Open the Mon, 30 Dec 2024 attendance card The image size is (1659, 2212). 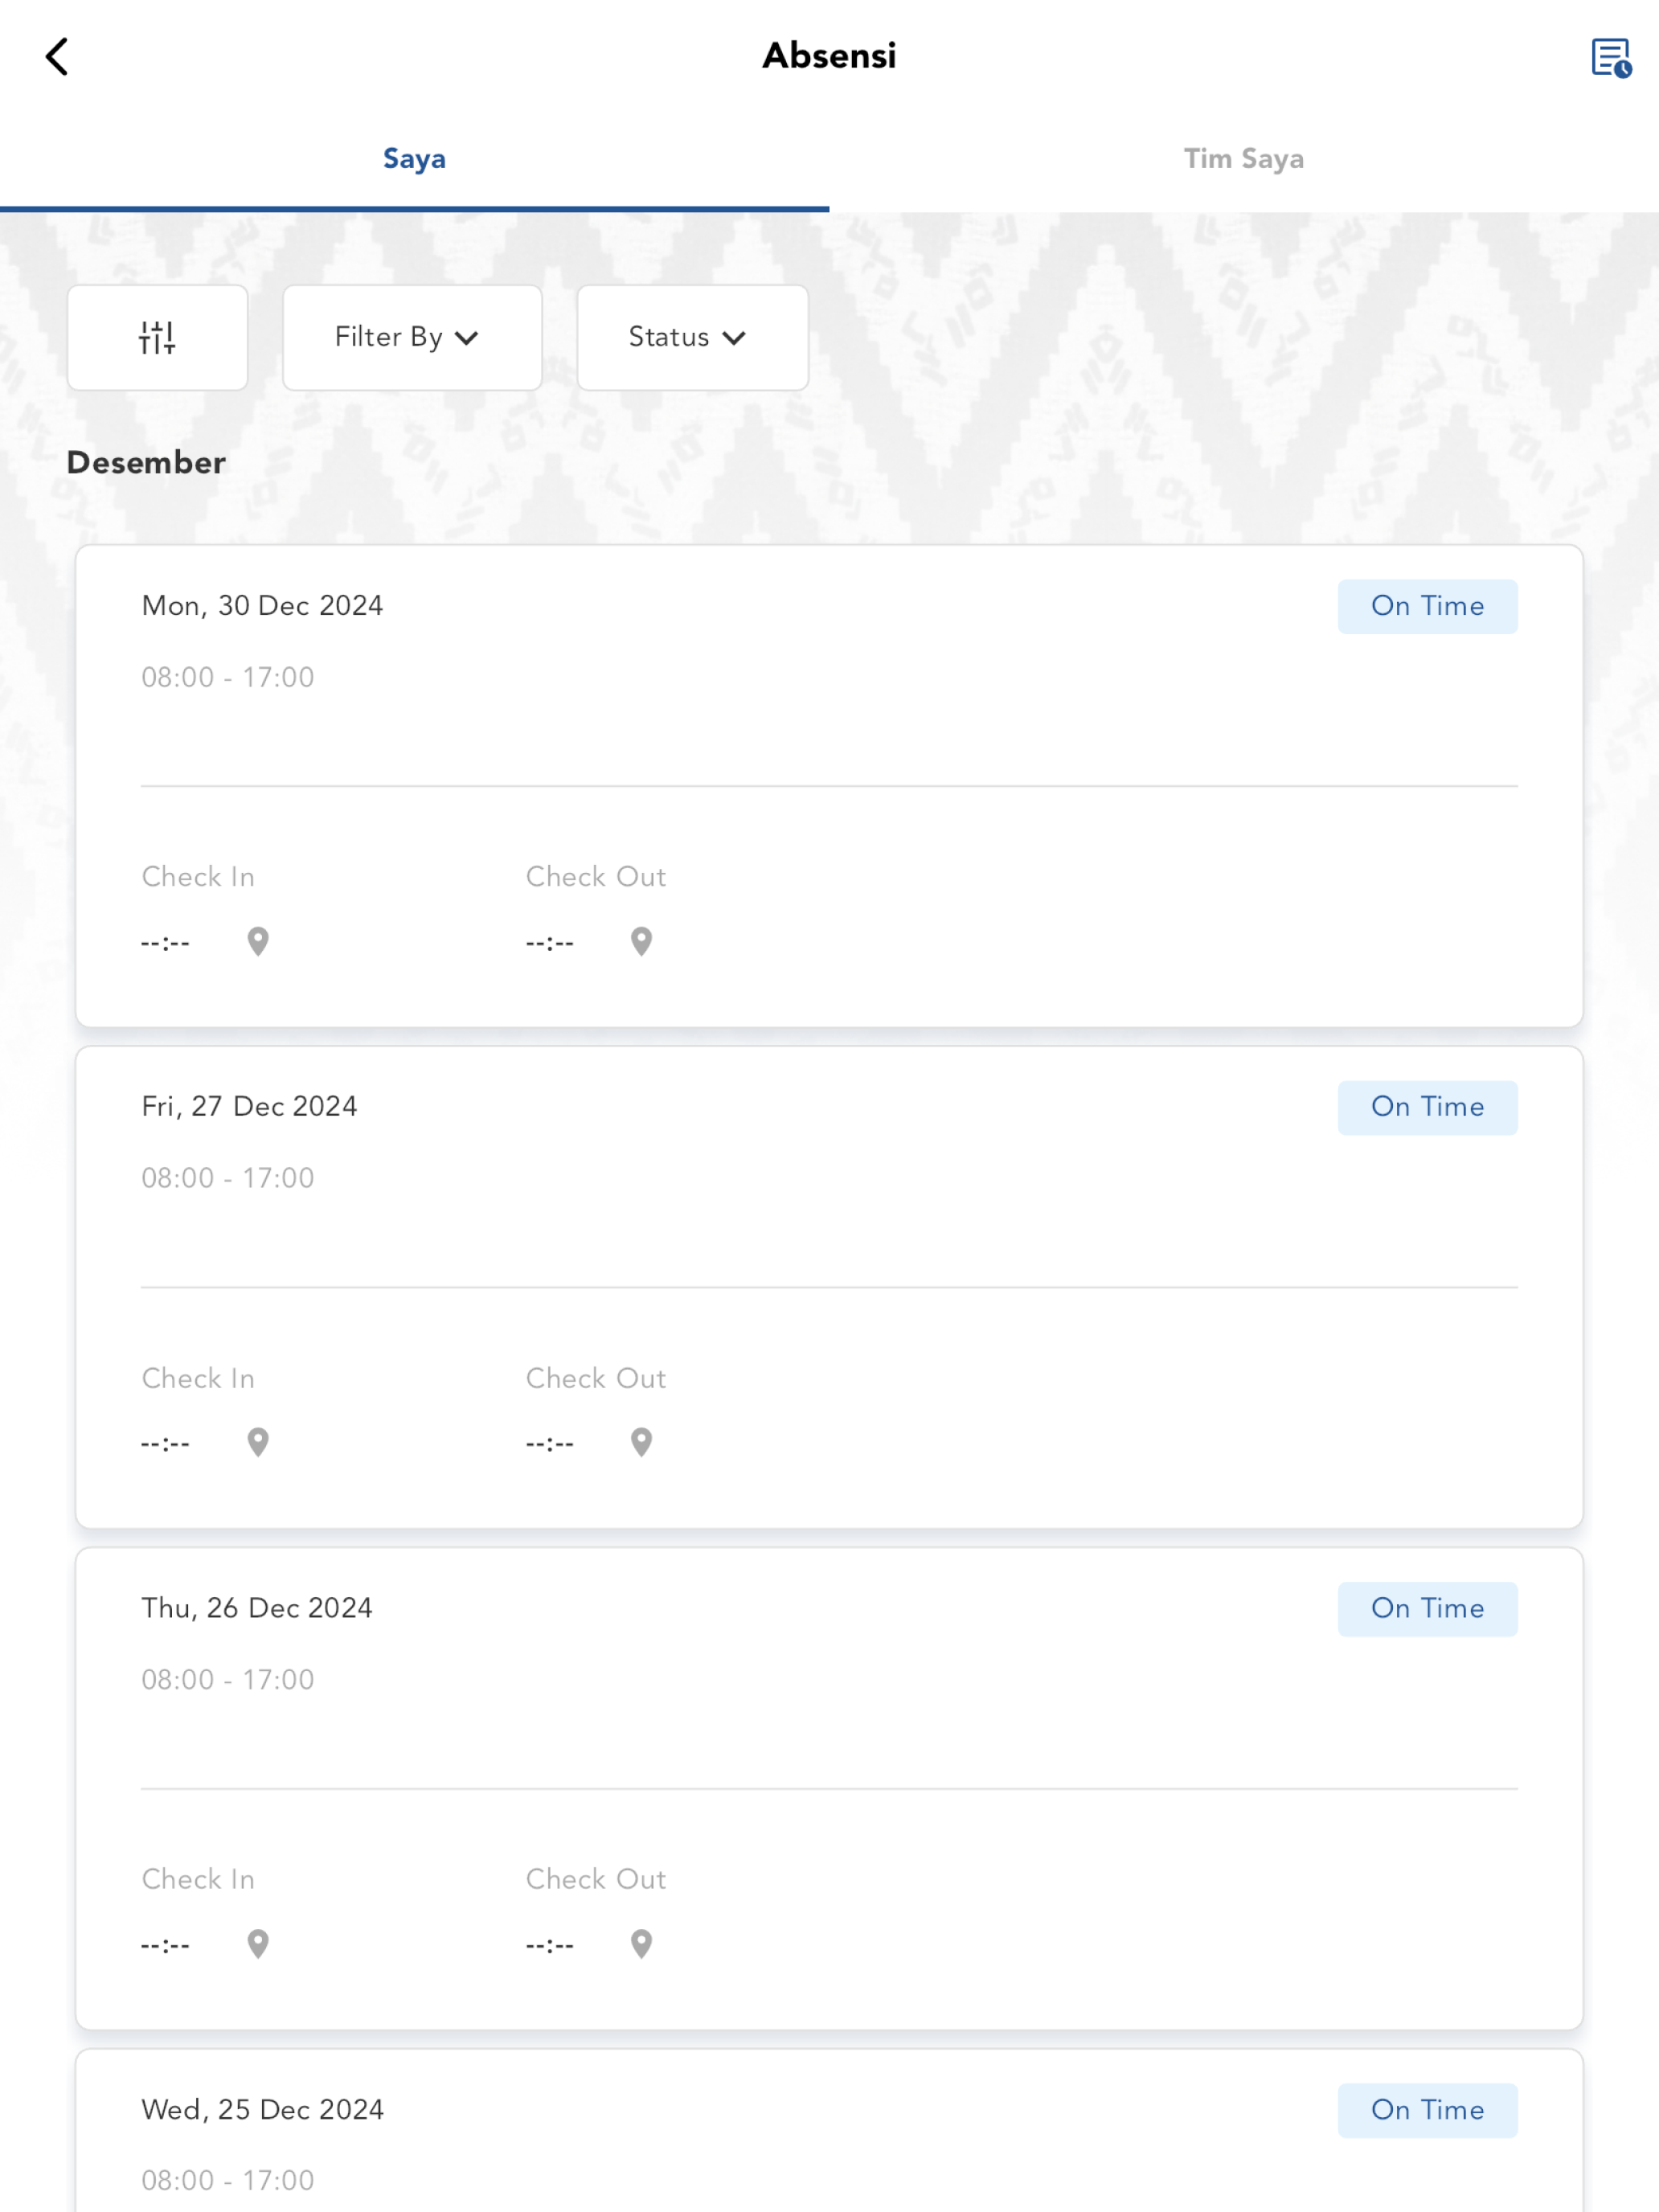point(829,786)
